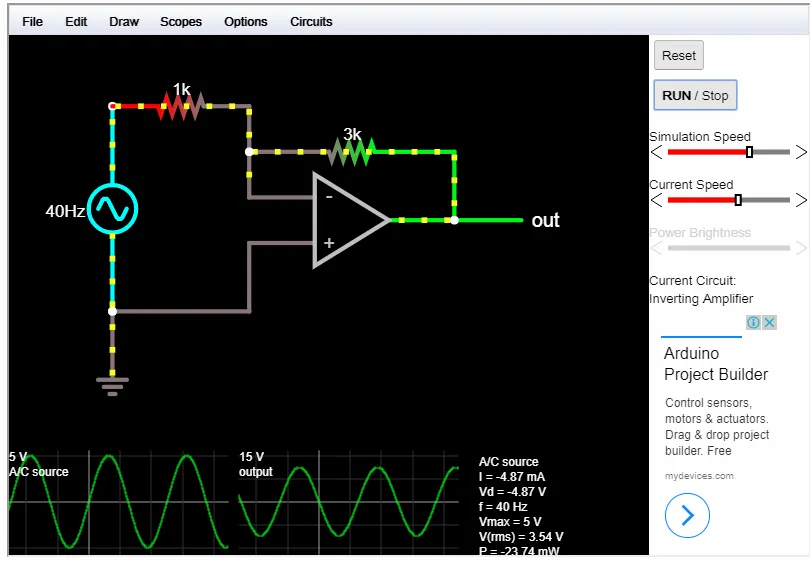Select the A/C source scope waveform
810x567 pixels.
[119, 501]
